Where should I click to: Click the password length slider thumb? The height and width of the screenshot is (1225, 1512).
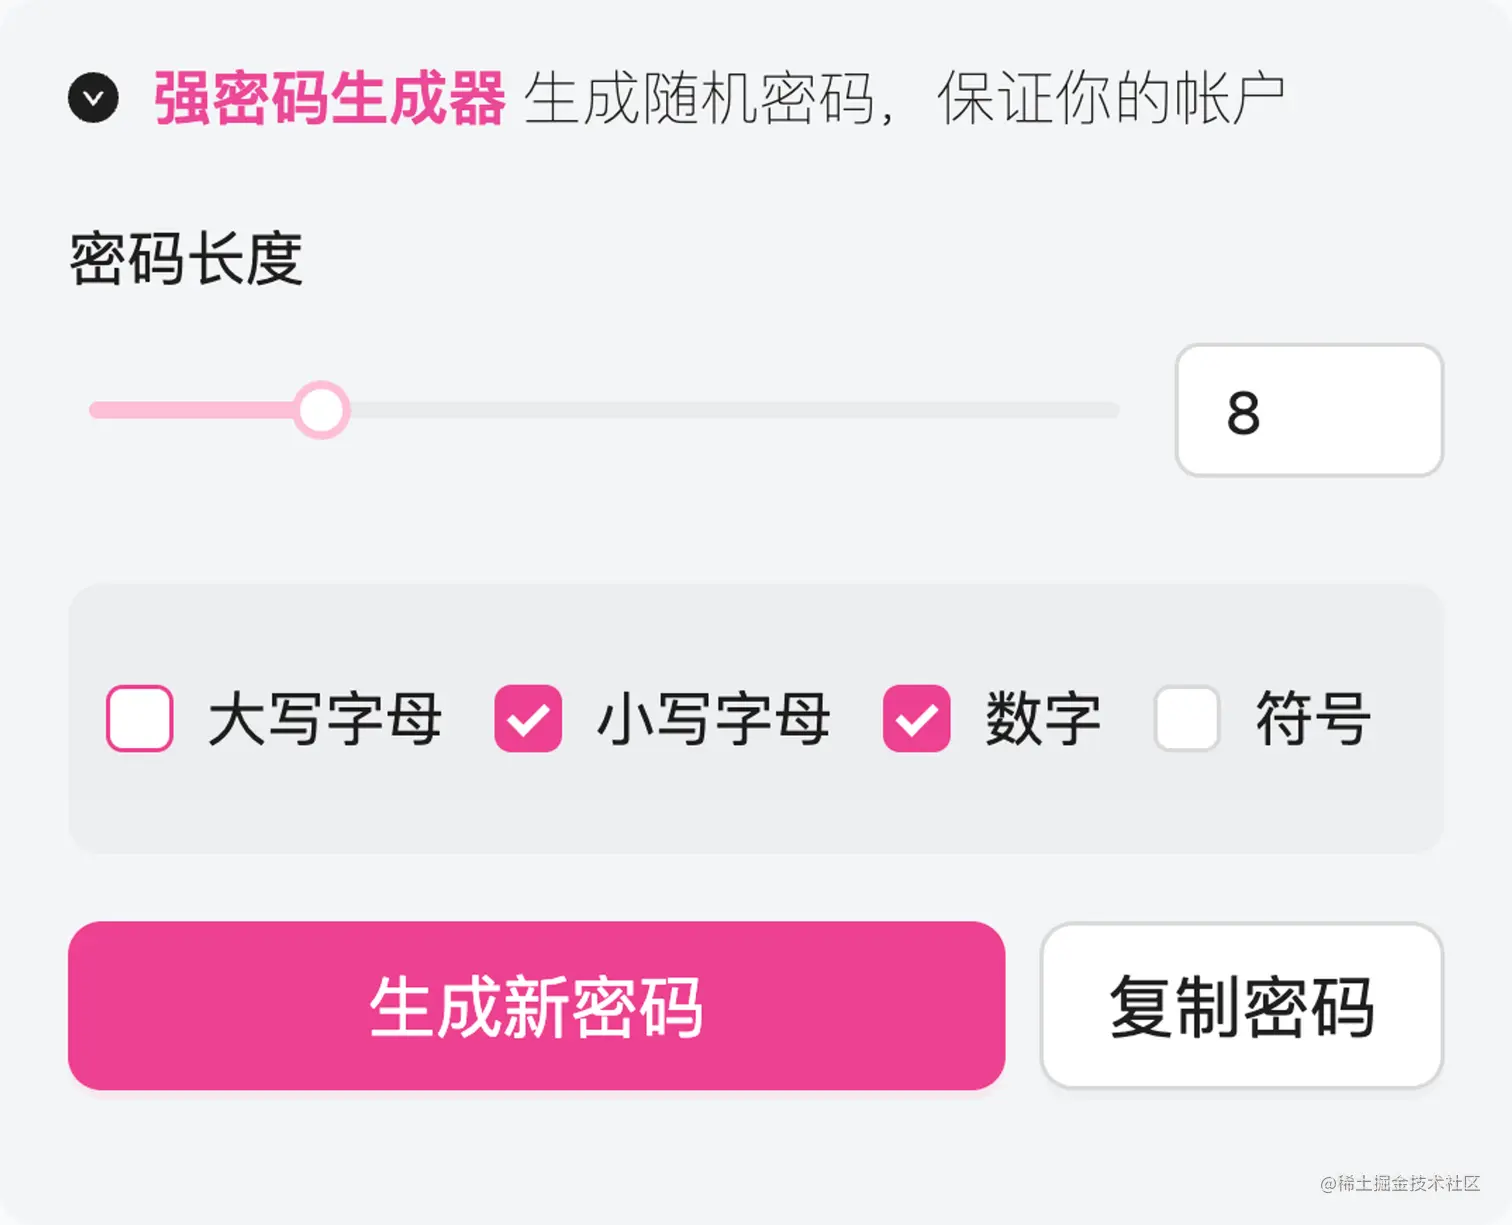point(321,410)
